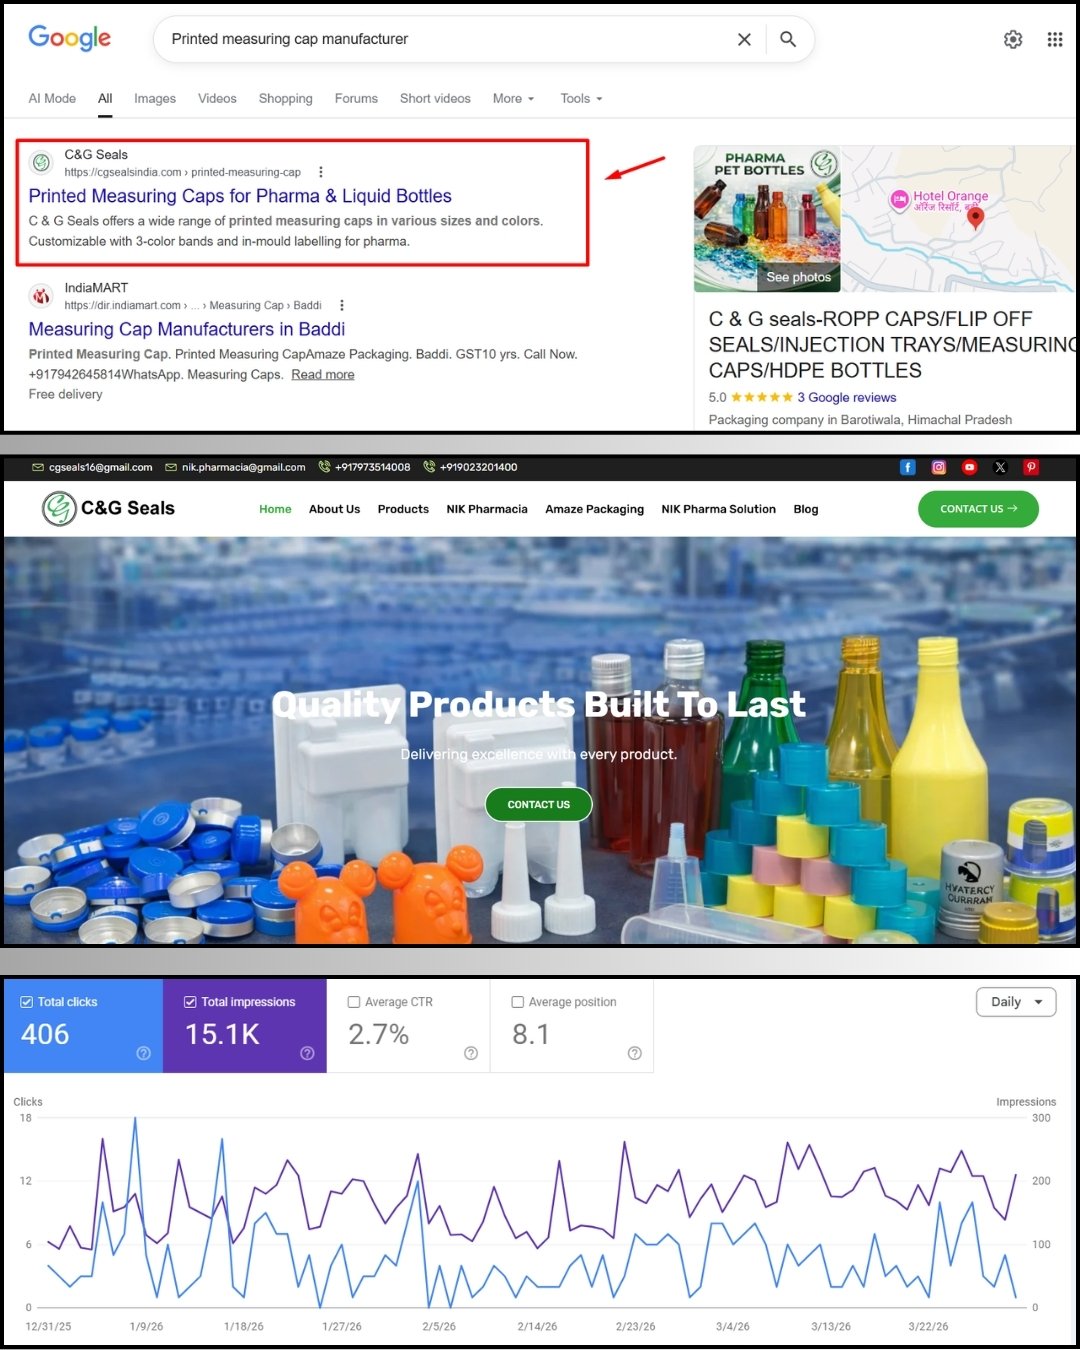Open the Daily interval dropdown
Image resolution: width=1080 pixels, height=1350 pixels.
(1015, 1001)
